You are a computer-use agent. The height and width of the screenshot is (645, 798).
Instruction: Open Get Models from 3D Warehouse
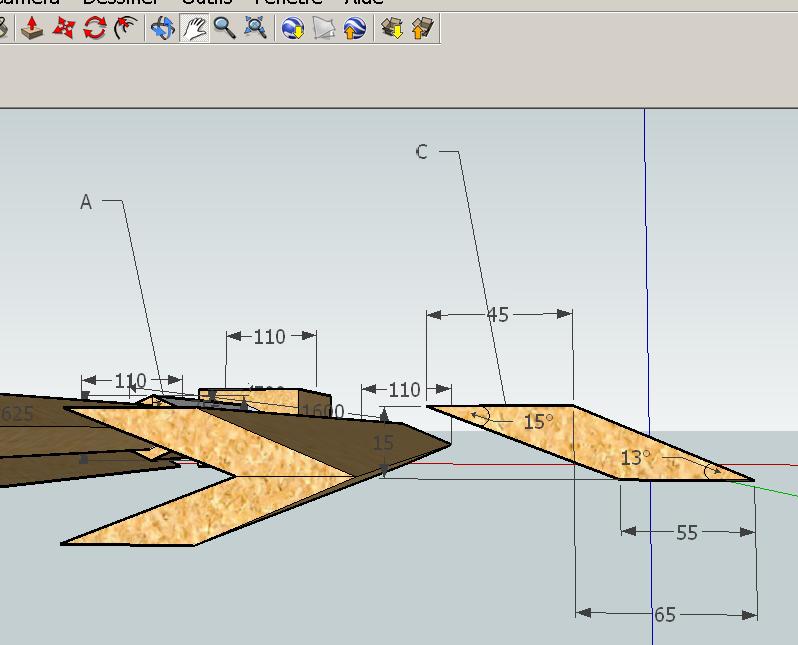392,28
